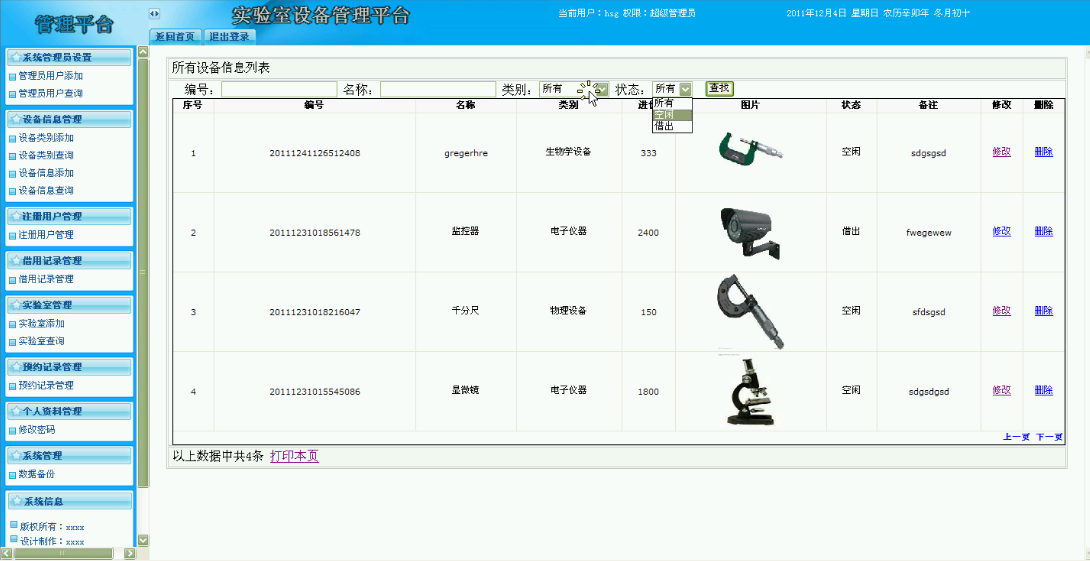Select the 退出登录 tab
The image size is (1090, 561).
pyautogui.click(x=229, y=36)
